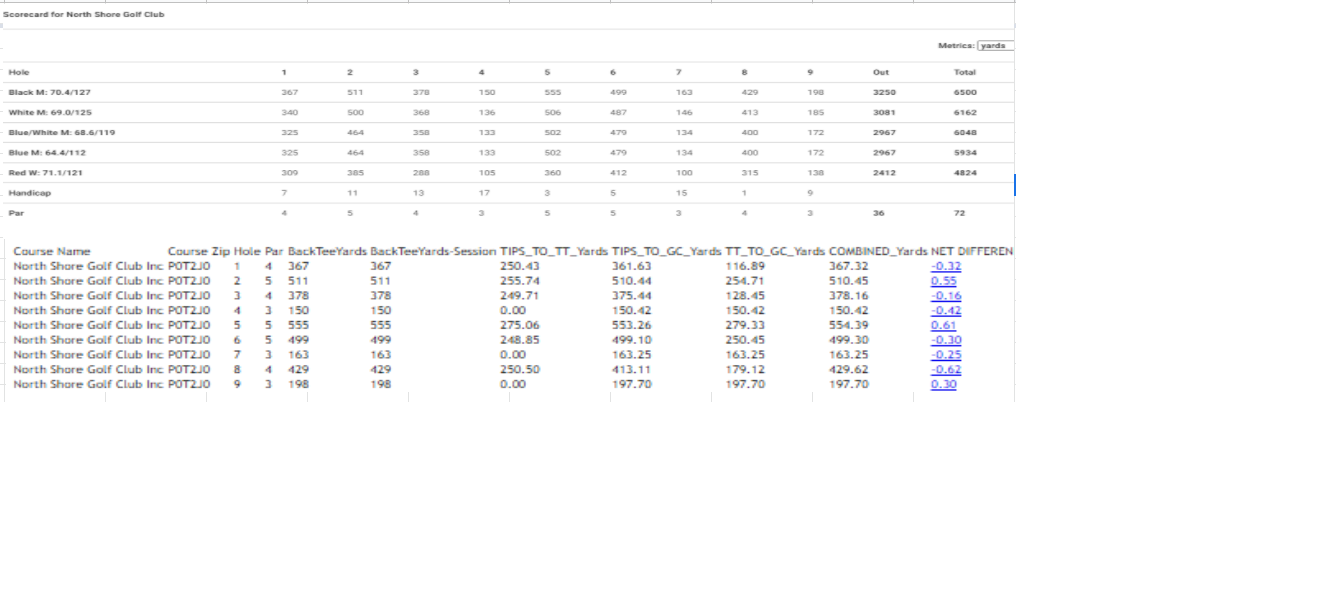This screenshot has width=1338, height=594.
Task: Click the Total column header
Action: point(965,72)
